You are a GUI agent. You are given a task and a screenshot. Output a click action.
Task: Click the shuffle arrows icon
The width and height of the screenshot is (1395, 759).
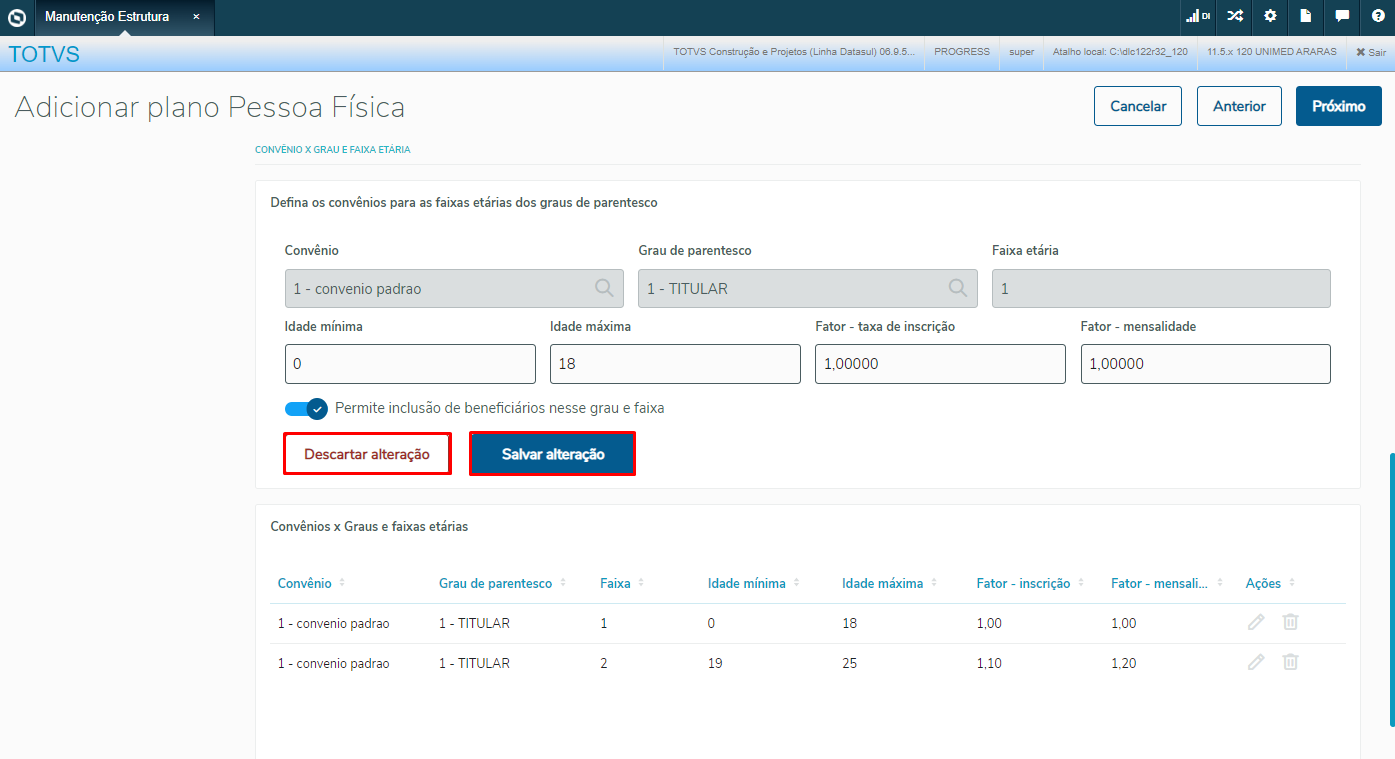coord(1235,16)
